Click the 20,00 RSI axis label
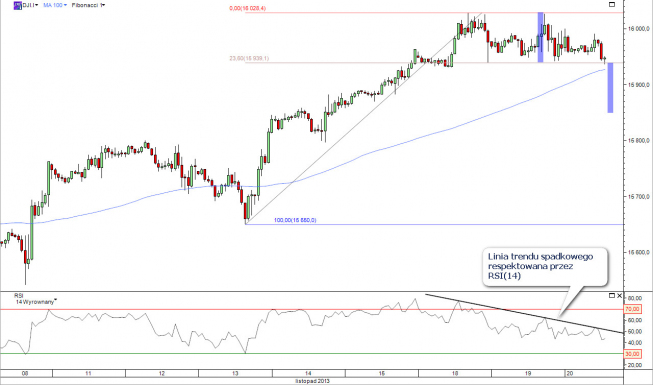 (634, 365)
